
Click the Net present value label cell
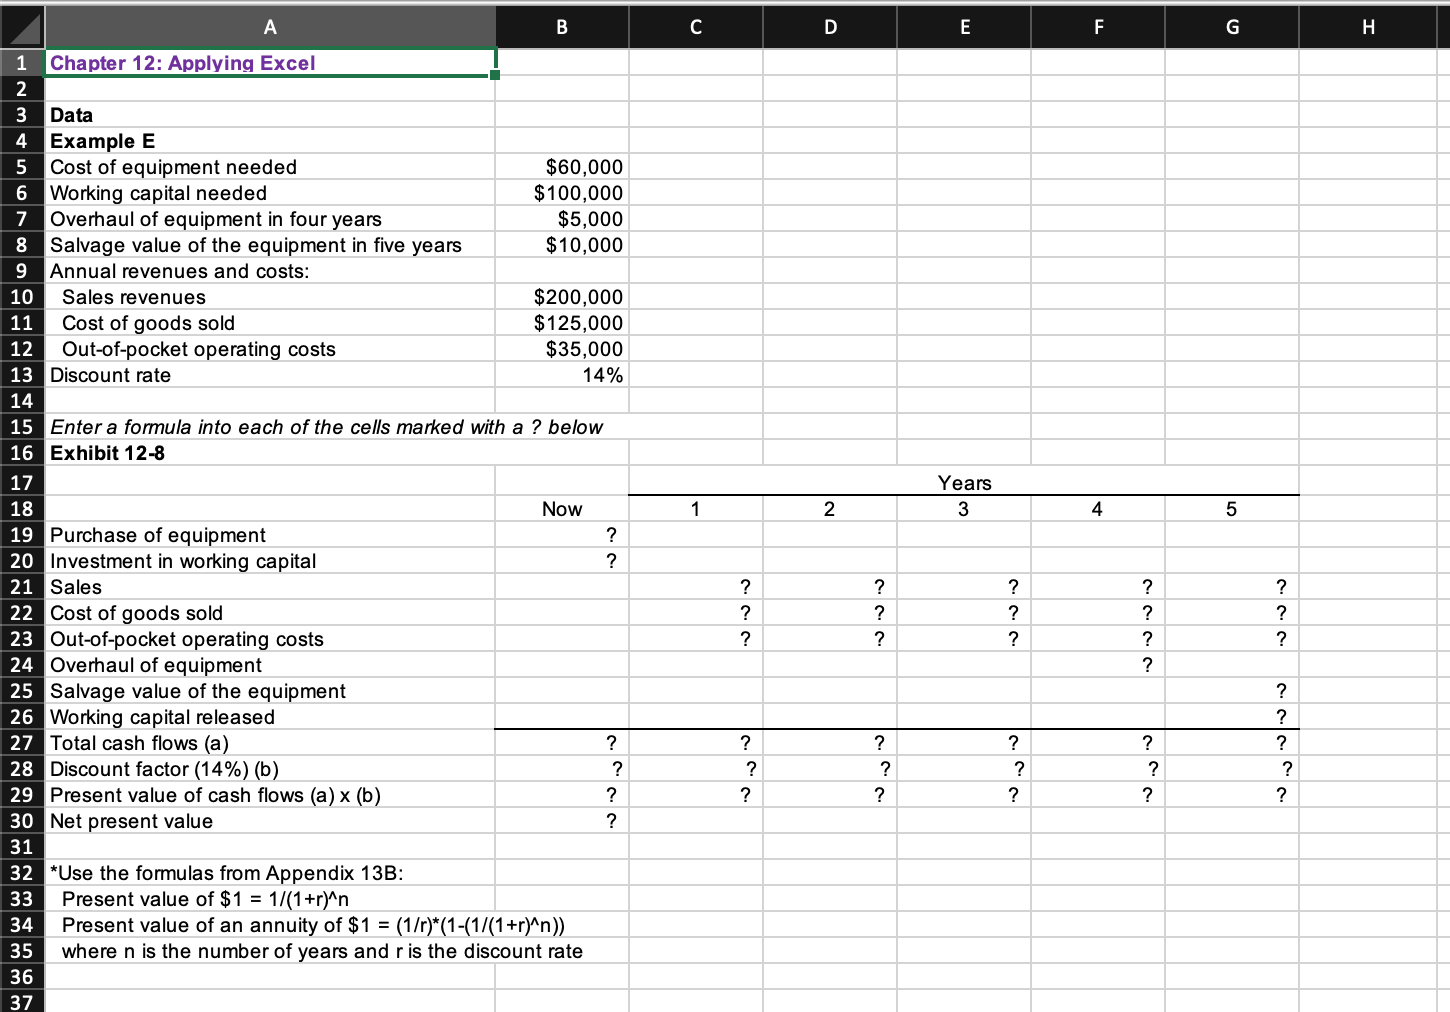270,820
